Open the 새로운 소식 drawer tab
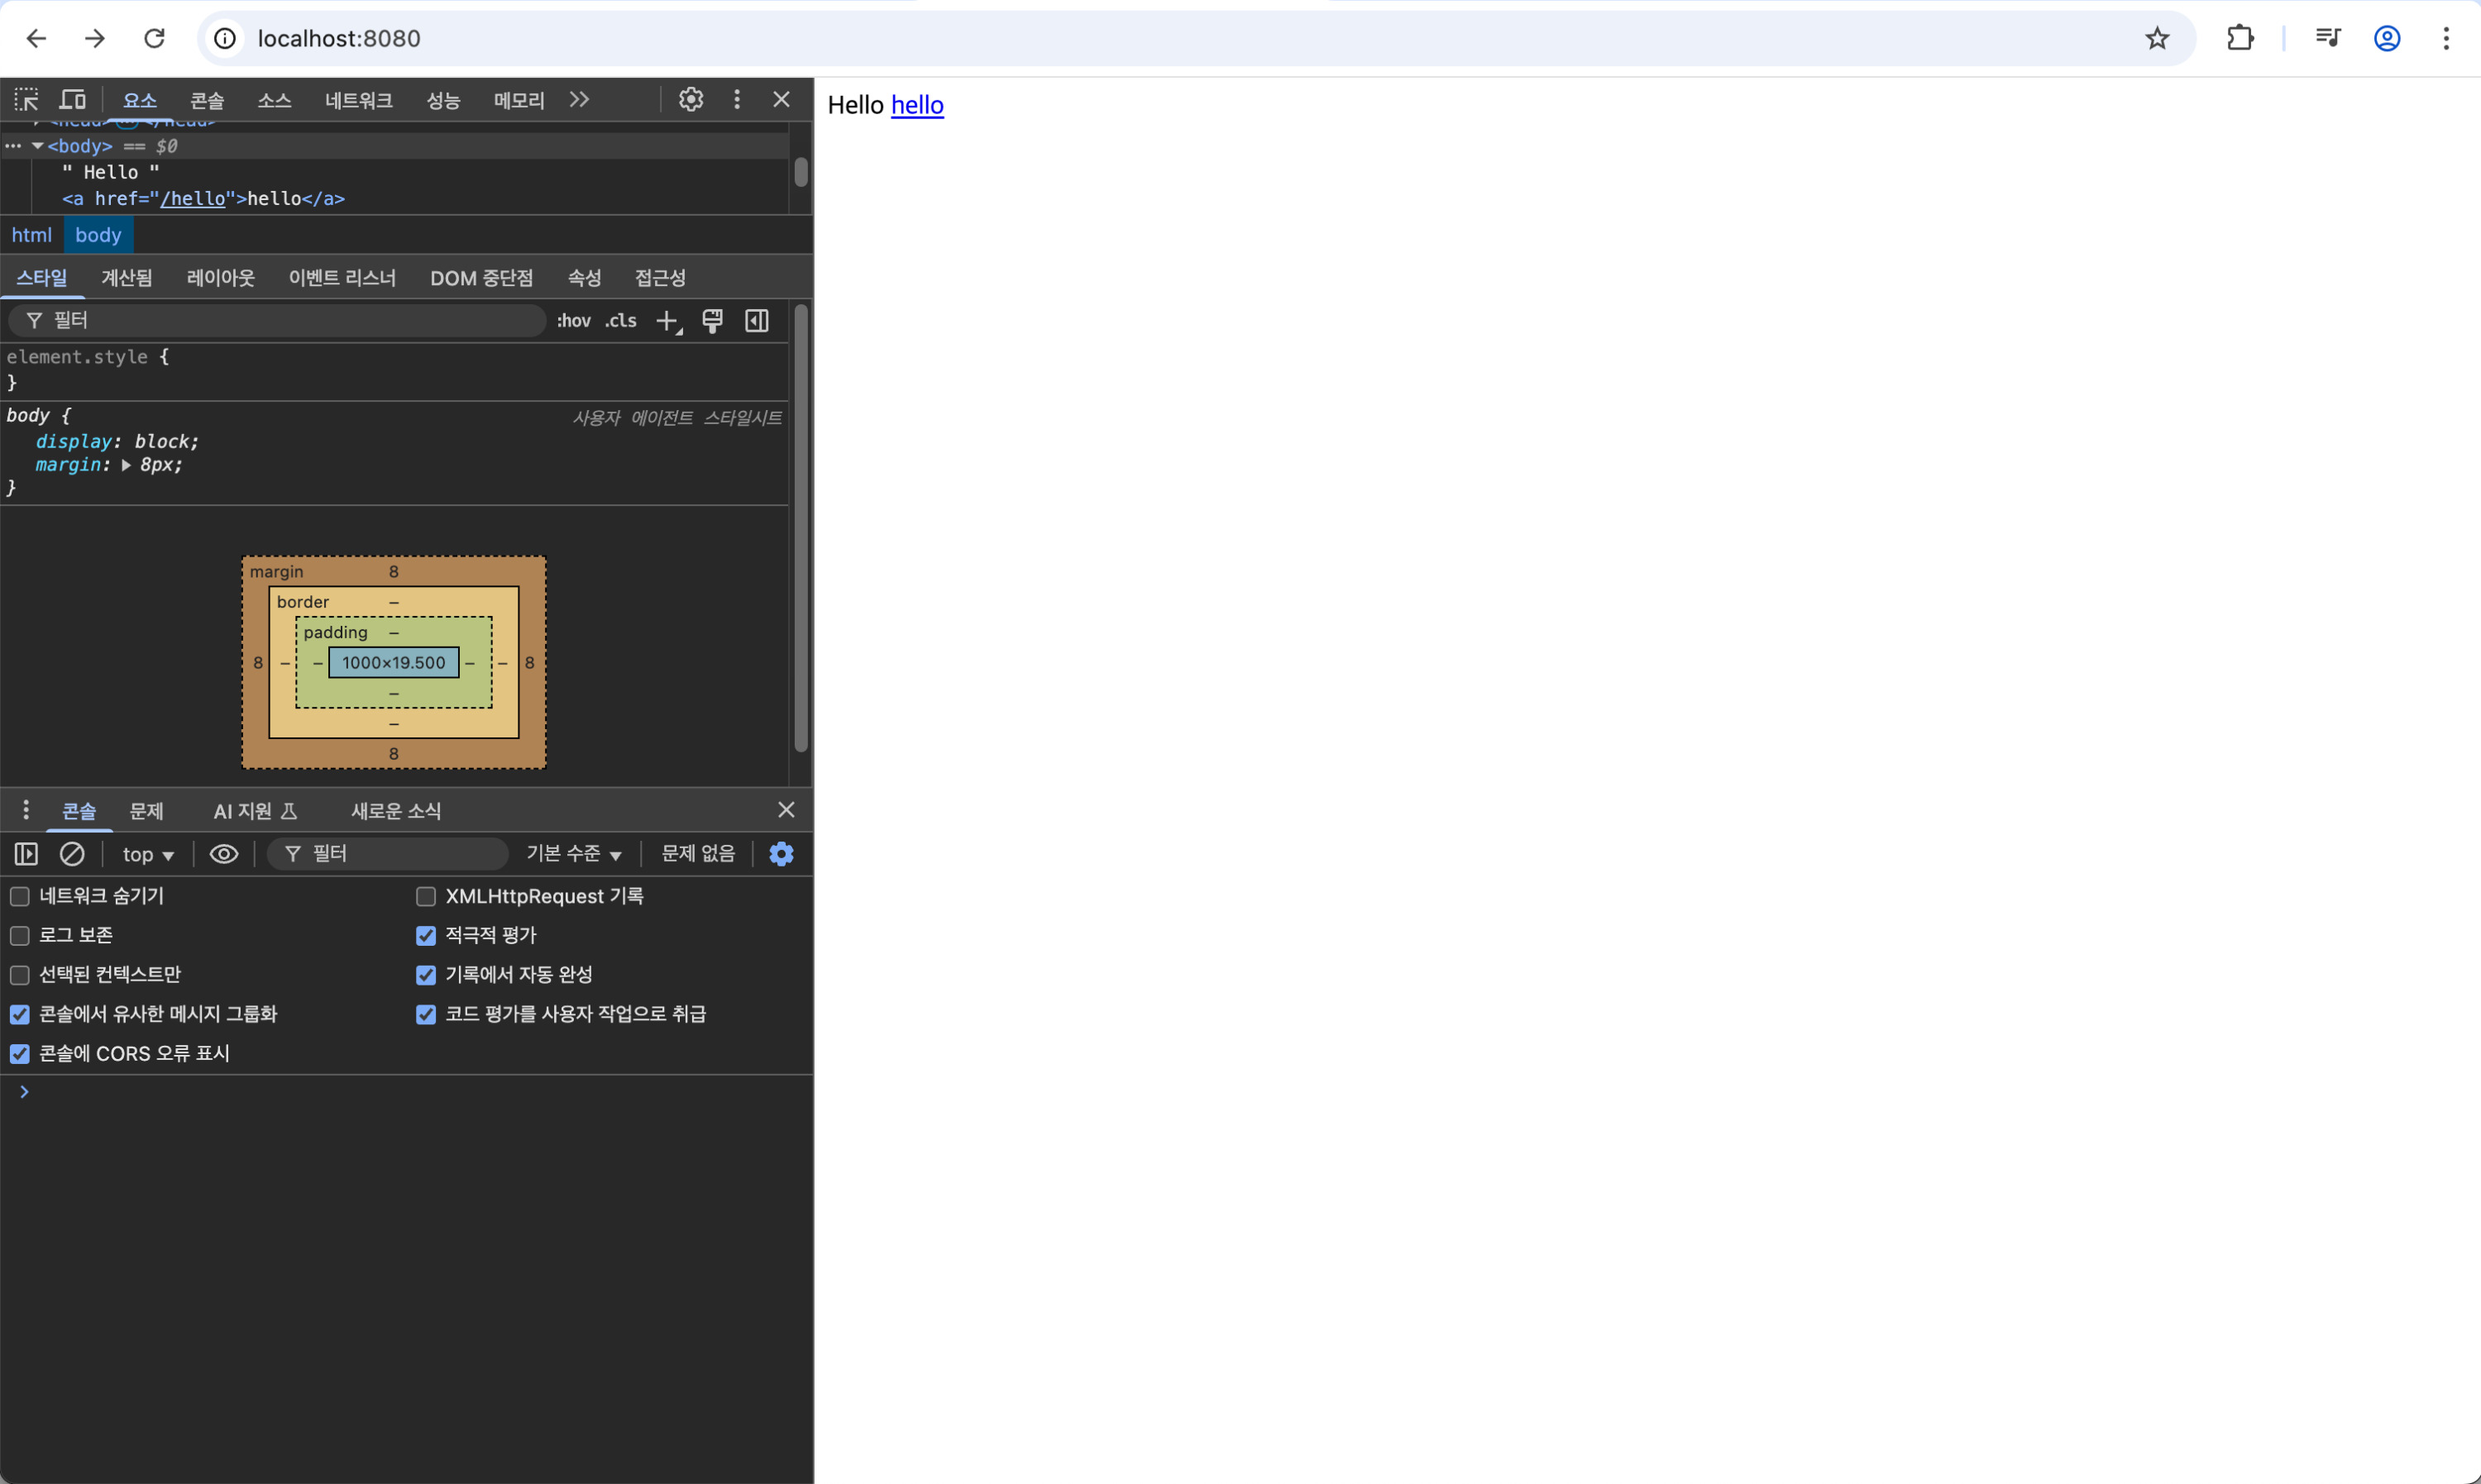The height and width of the screenshot is (1484, 2481). (x=396, y=811)
